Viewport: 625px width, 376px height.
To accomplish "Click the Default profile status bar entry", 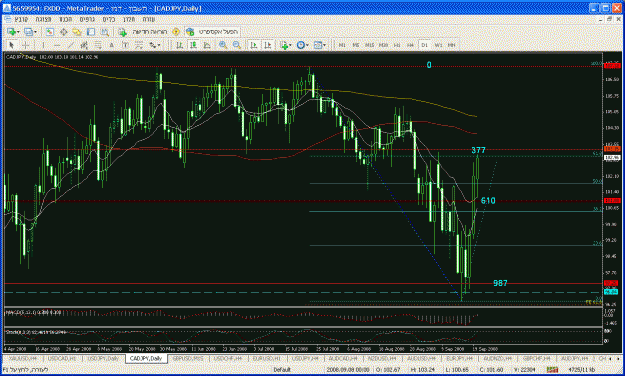I will [x=282, y=370].
